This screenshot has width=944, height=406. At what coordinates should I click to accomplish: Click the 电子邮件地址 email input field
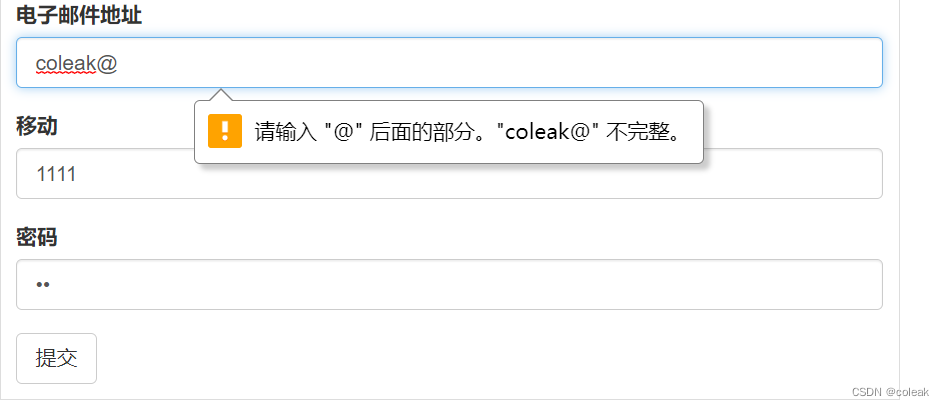450,63
